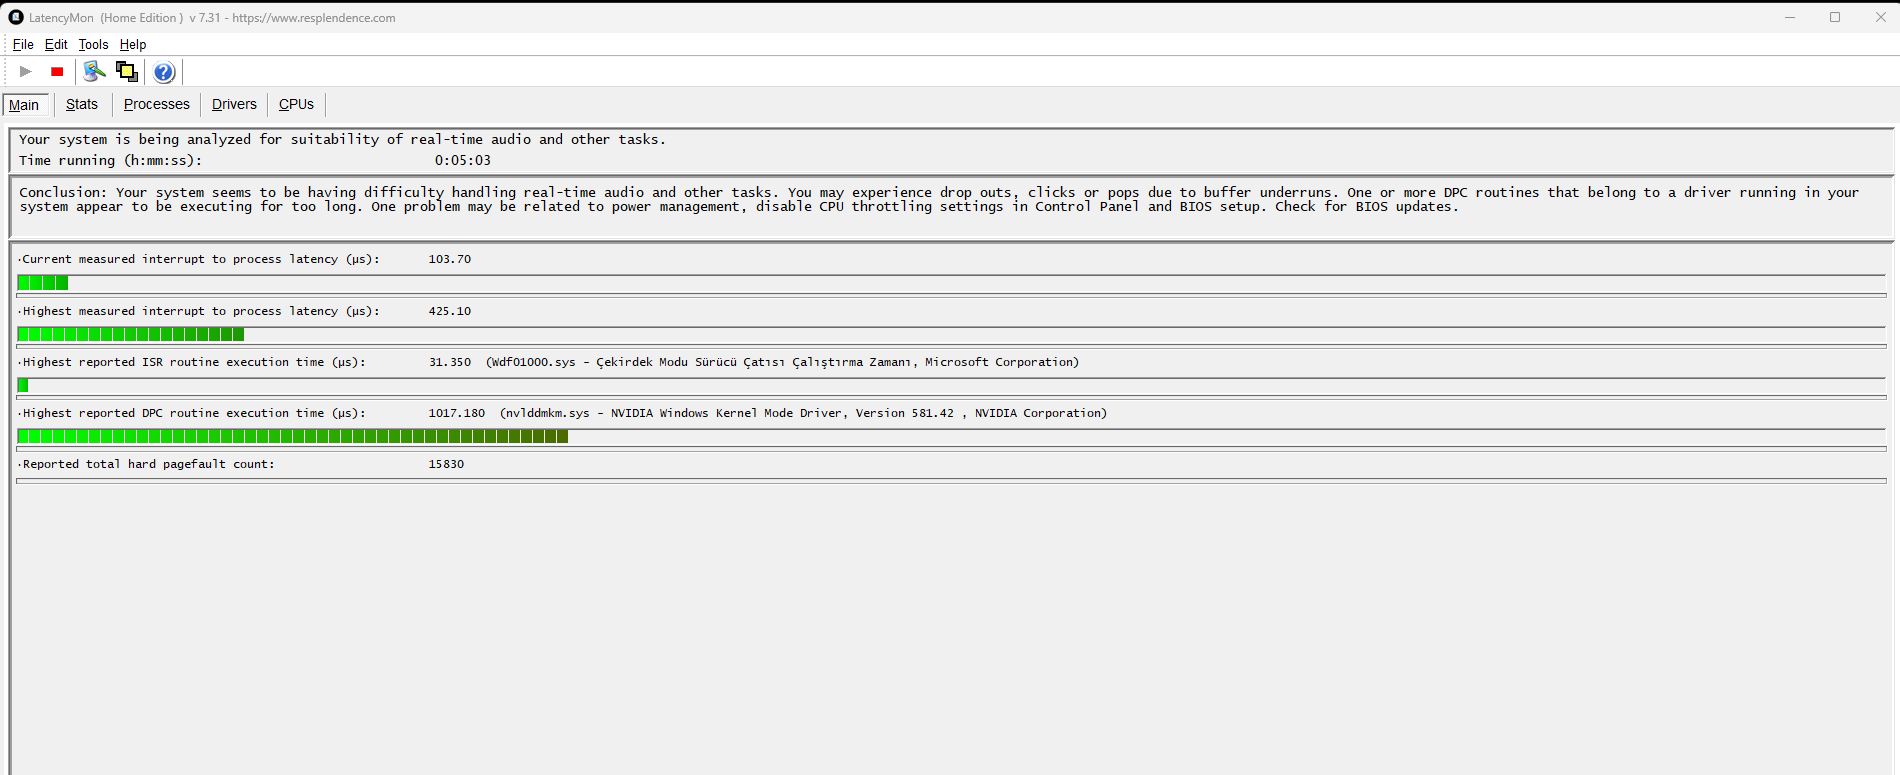Click the current latency value 103.70
The height and width of the screenshot is (775, 1900).
coord(450,259)
